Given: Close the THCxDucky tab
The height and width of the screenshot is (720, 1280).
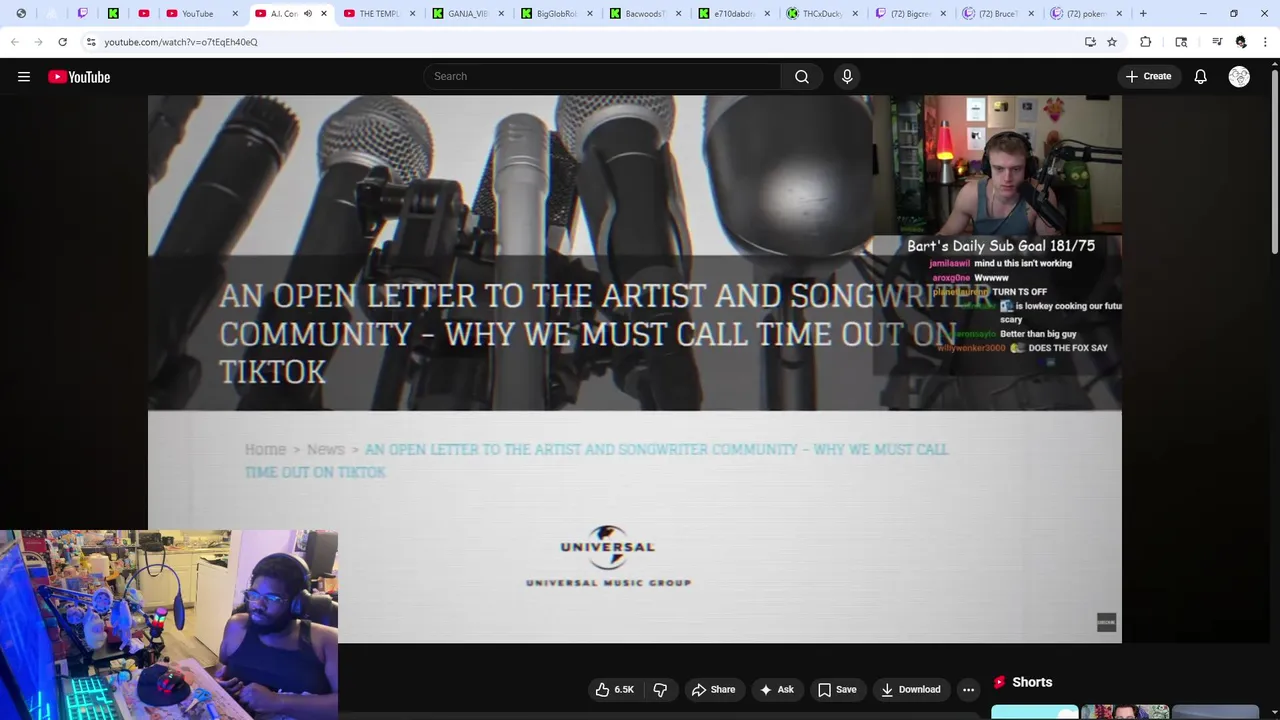Looking at the screenshot, I should point(855,14).
